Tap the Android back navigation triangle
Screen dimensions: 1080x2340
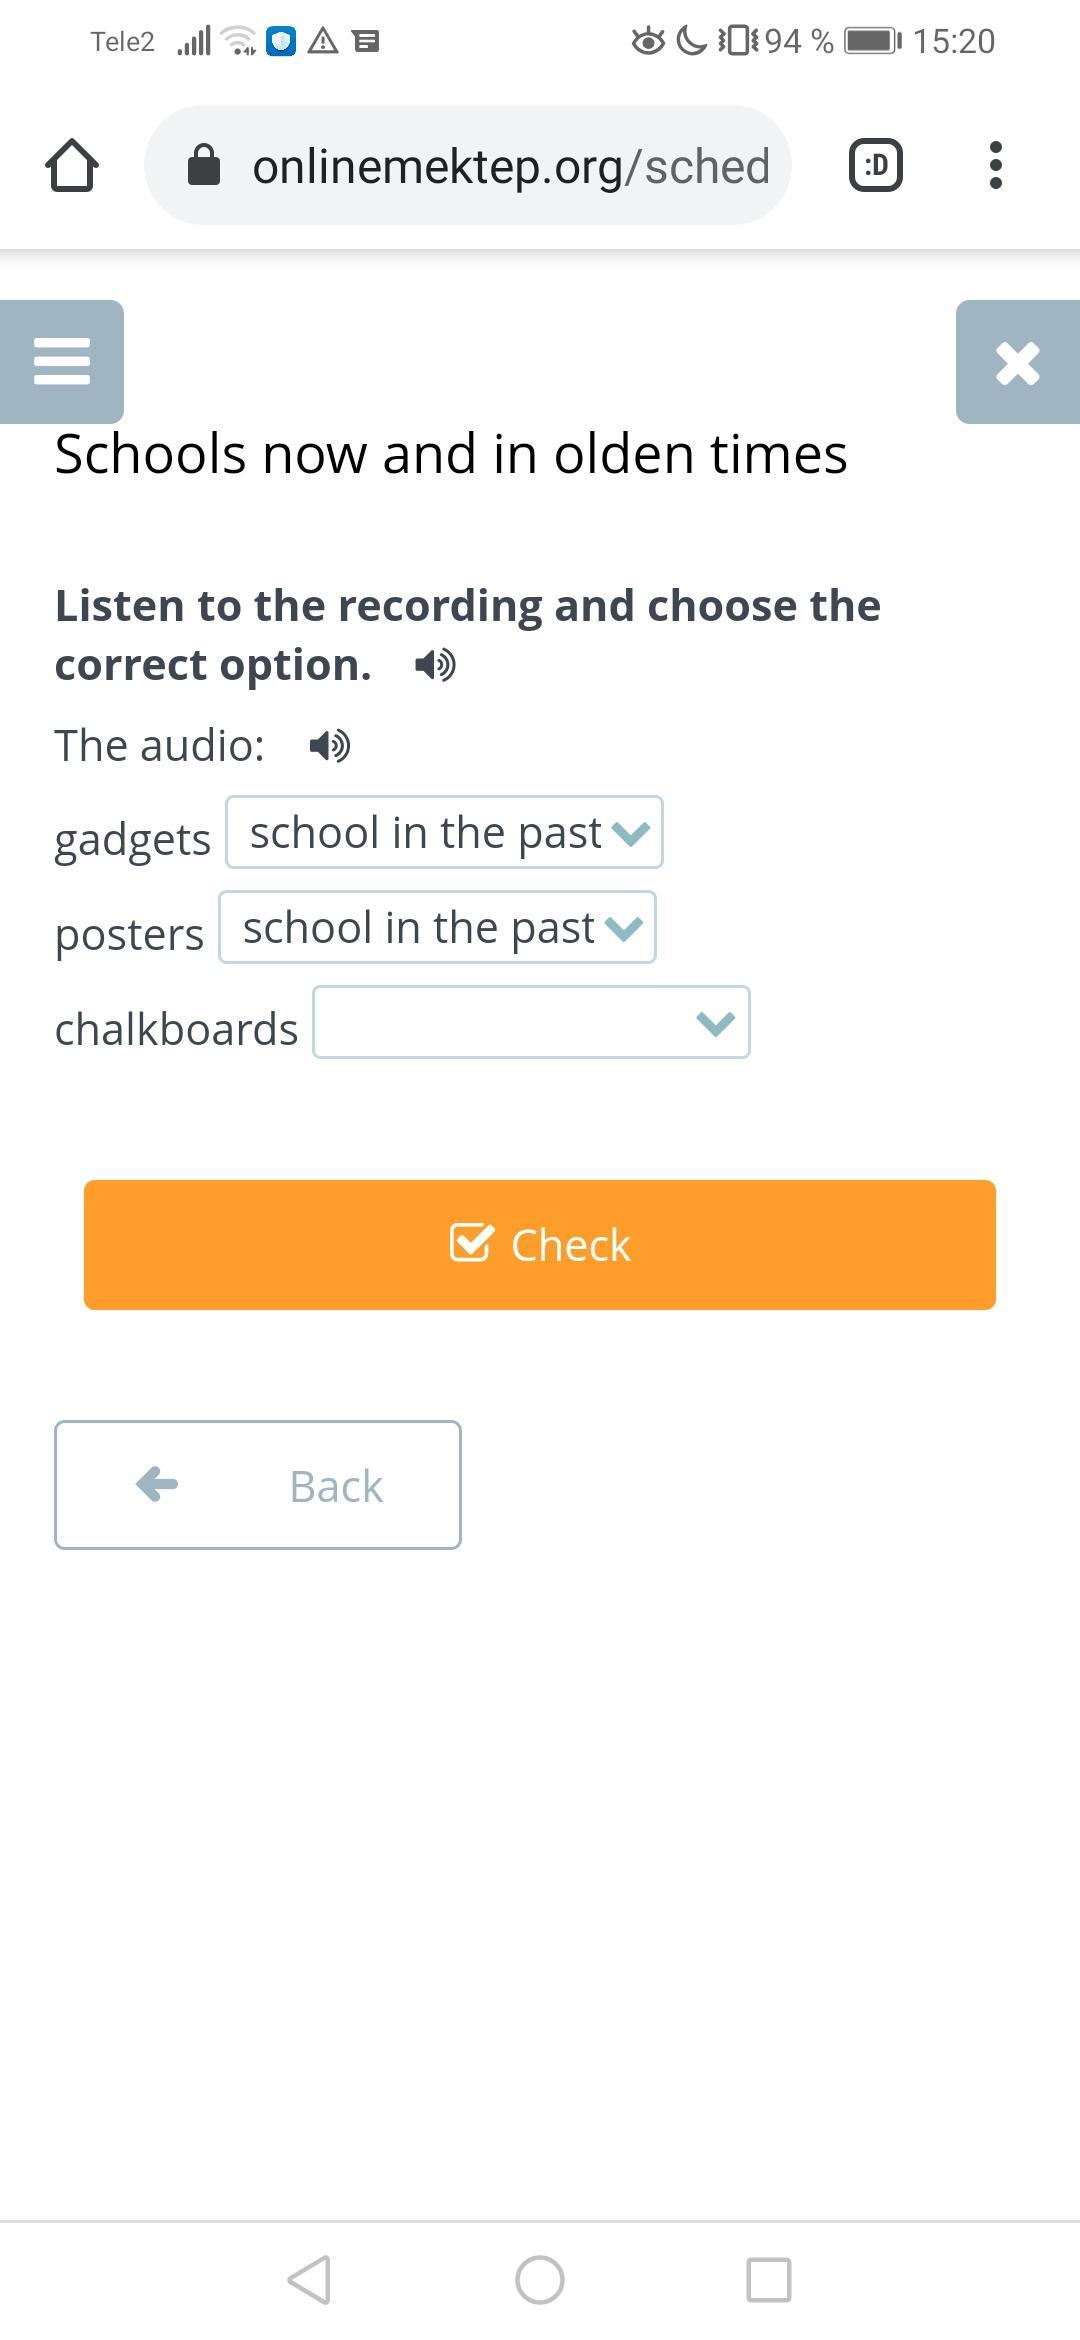click(x=309, y=2280)
